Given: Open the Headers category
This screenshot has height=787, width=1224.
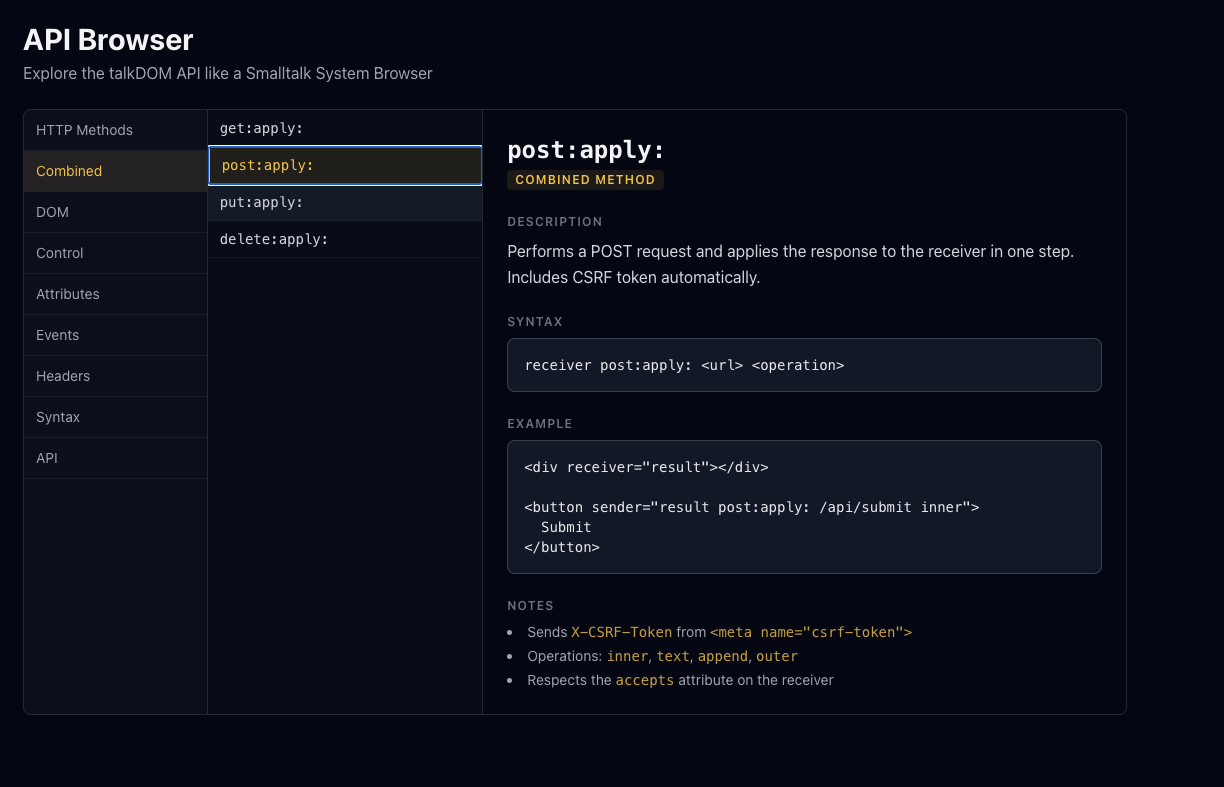Looking at the screenshot, I should pos(115,376).
